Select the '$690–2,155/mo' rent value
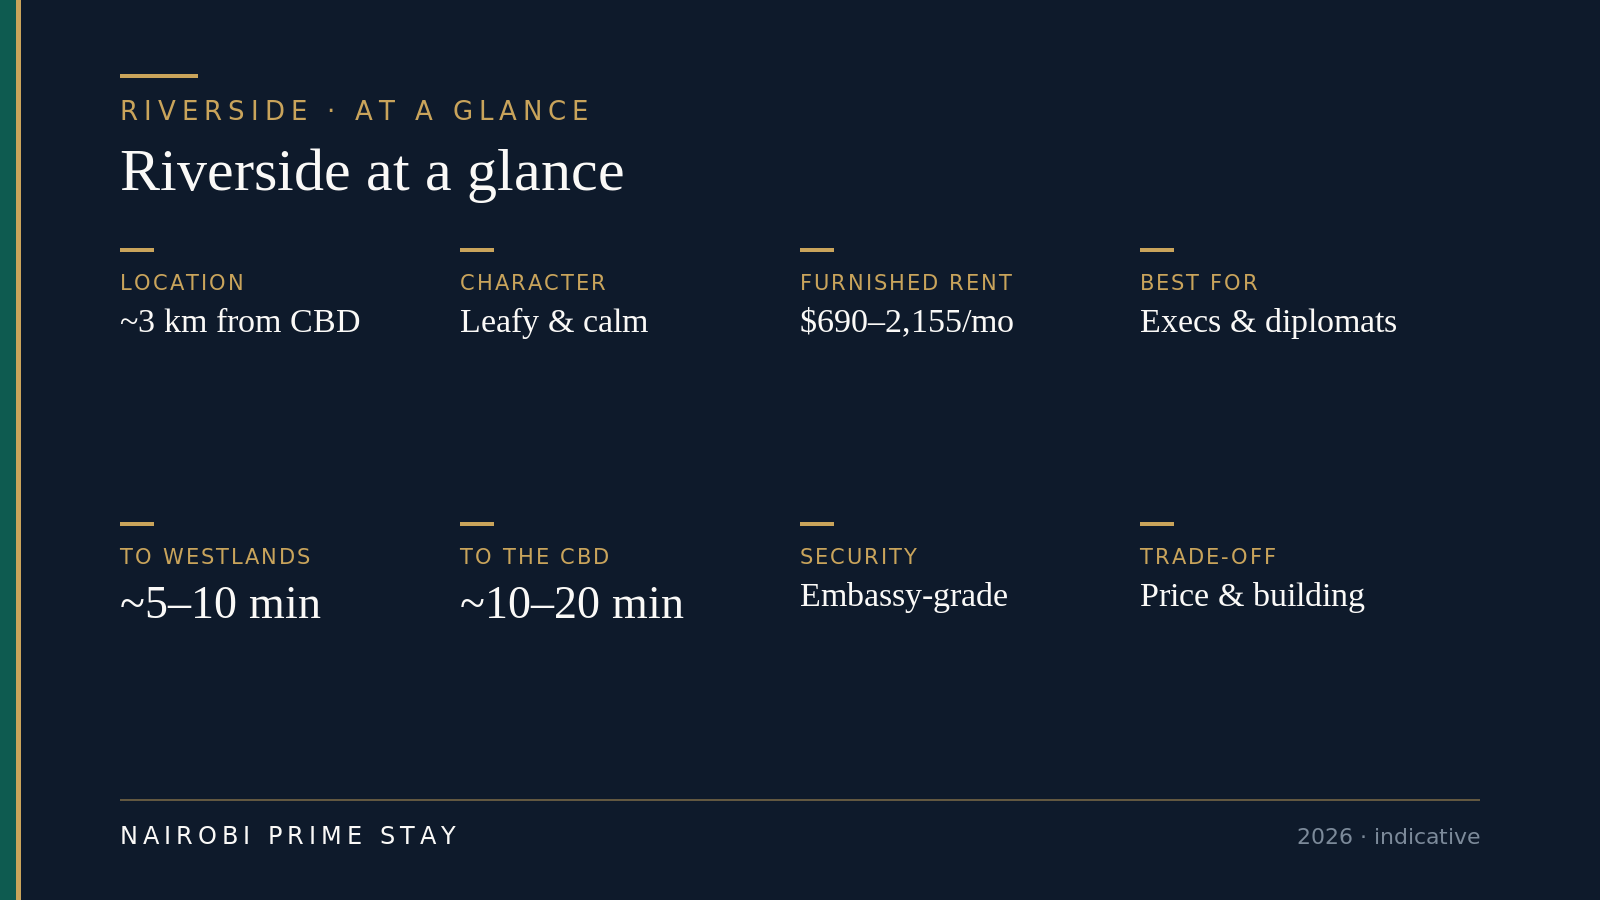 pyautogui.click(x=907, y=321)
